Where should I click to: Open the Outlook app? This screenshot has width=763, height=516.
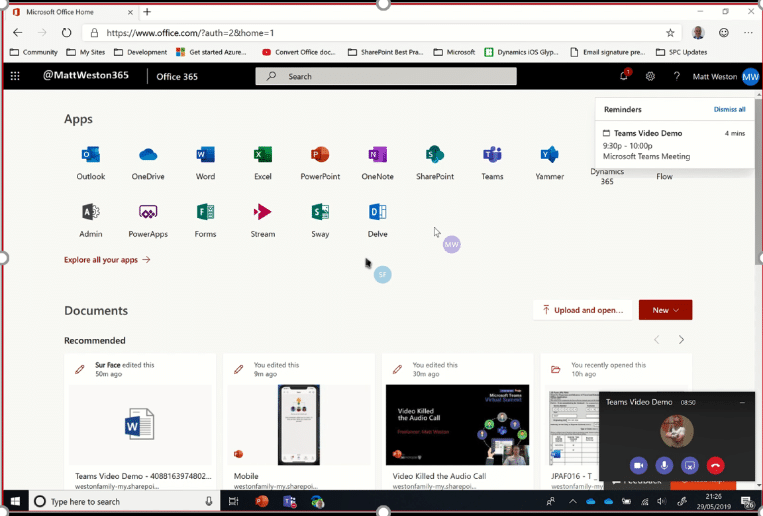[91, 163]
